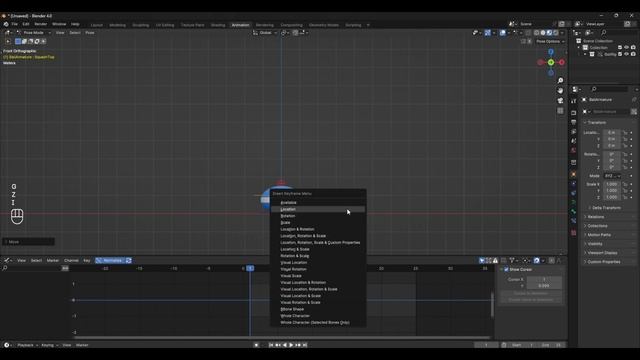Open Global transform orientation dropdown

(x=265, y=33)
